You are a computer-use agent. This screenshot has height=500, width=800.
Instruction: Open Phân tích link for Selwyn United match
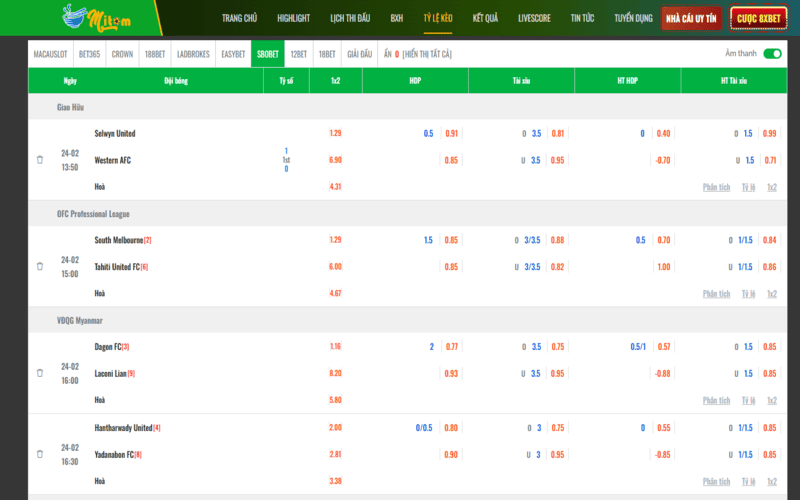pyautogui.click(x=716, y=187)
